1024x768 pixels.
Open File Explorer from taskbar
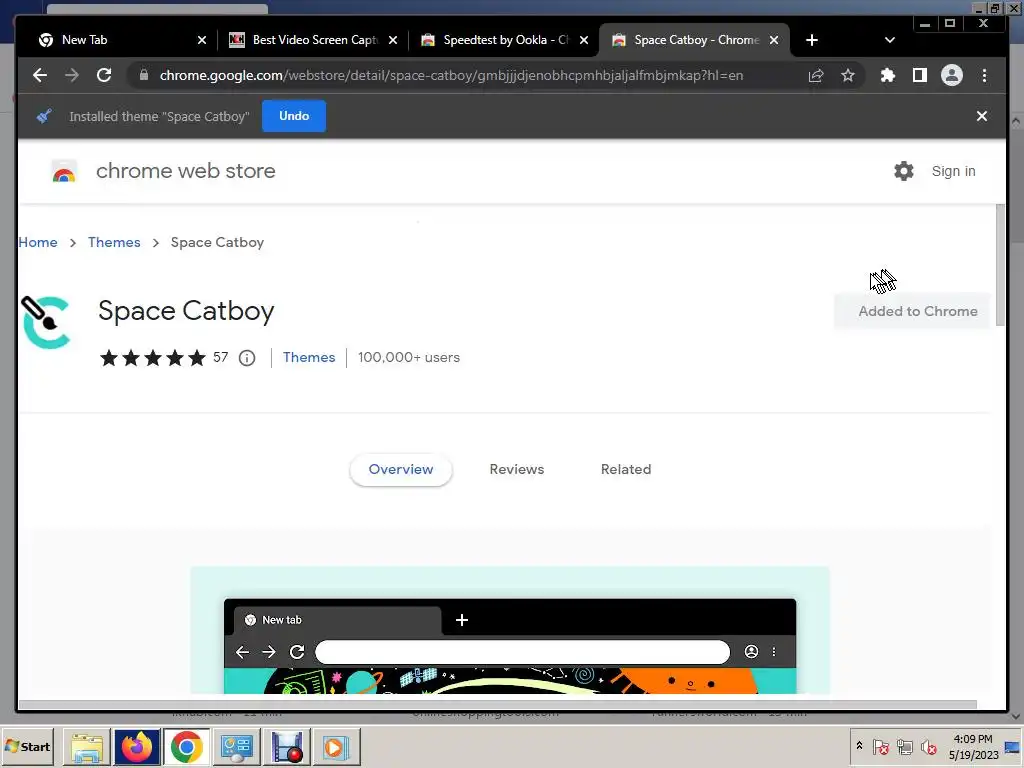(86, 747)
